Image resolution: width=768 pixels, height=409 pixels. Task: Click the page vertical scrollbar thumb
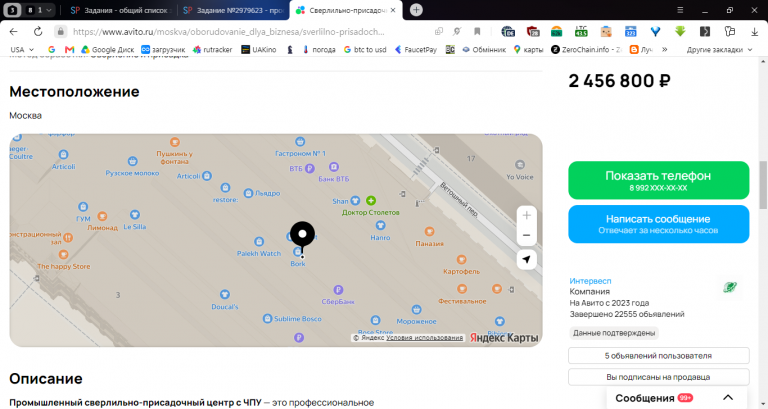[x=763, y=185]
